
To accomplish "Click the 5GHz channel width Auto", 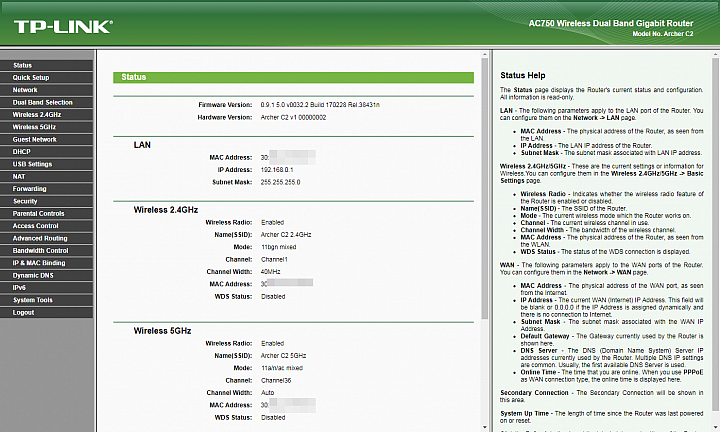I will pos(267,393).
